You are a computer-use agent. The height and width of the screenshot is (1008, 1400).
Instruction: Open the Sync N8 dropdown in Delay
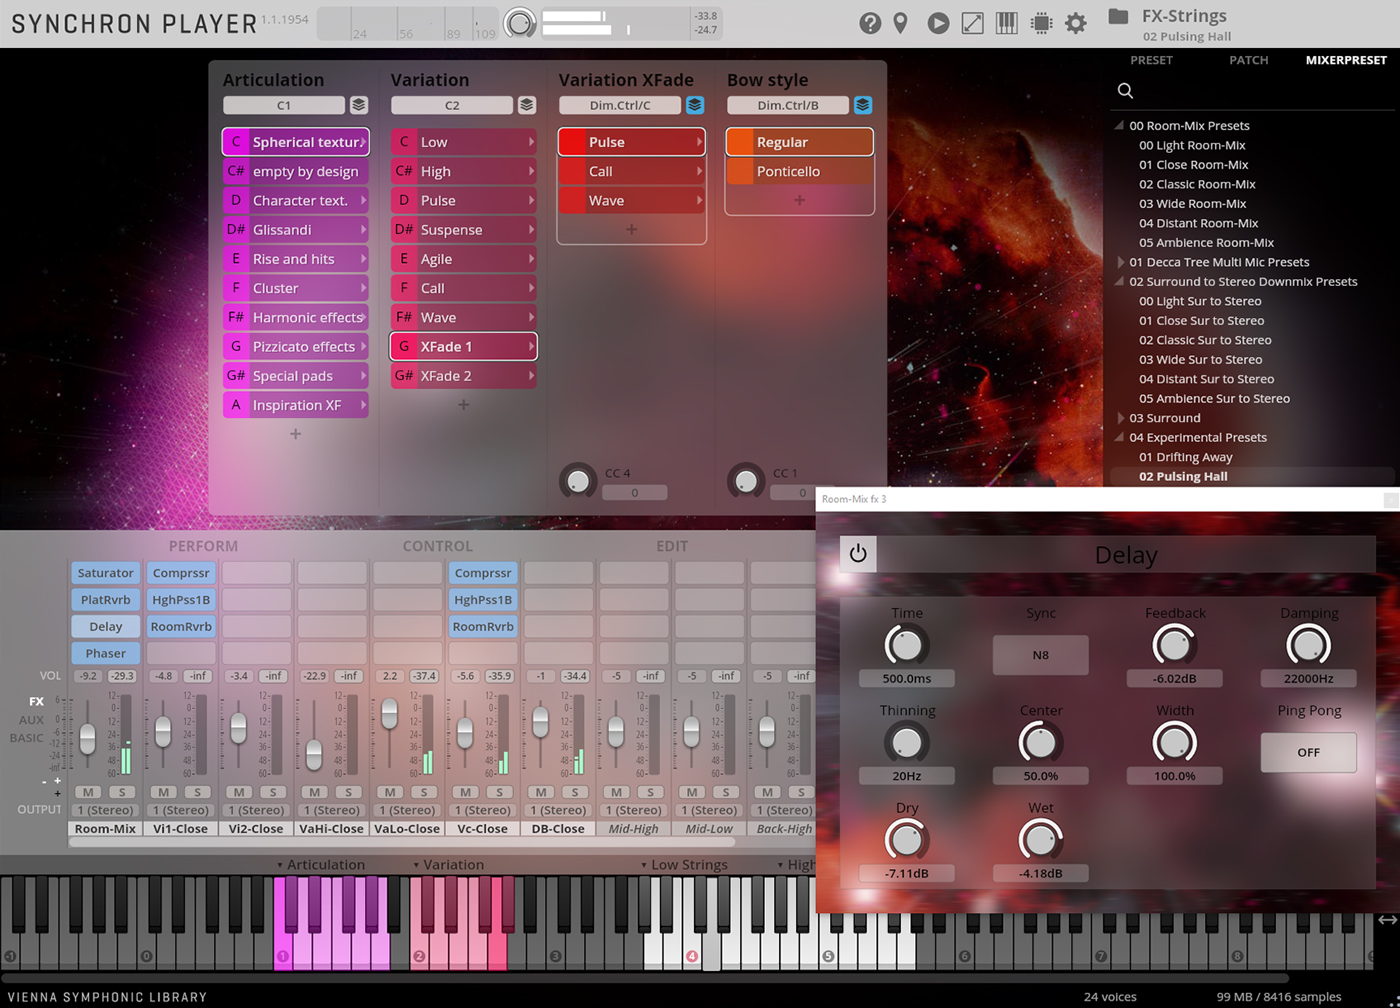pos(1040,654)
